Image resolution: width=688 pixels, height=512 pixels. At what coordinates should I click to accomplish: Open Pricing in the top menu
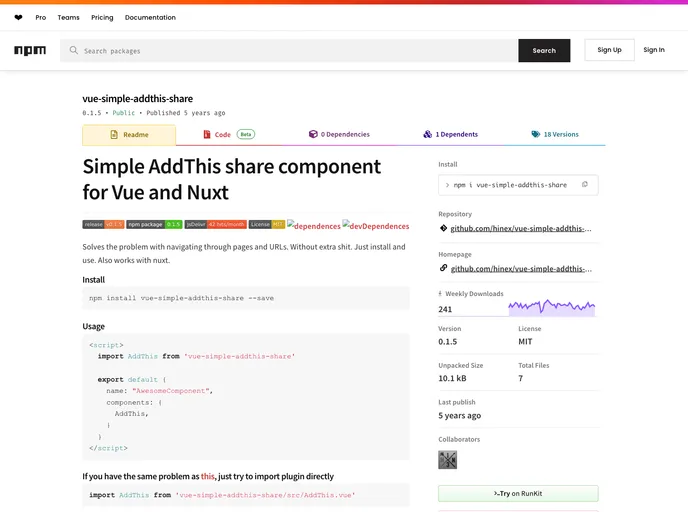102,18
